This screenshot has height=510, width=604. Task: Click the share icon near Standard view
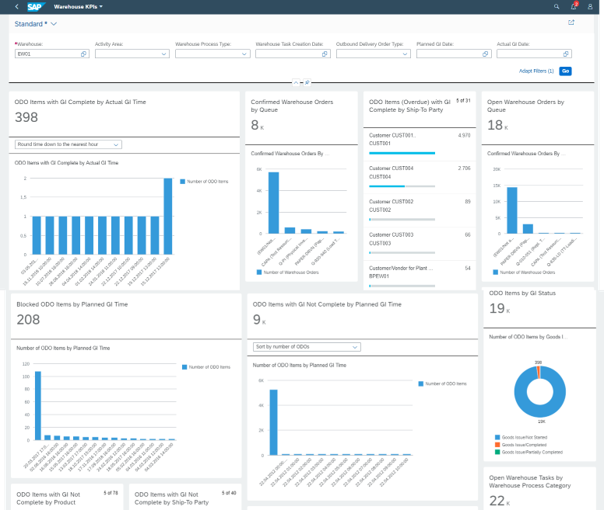[571, 23]
